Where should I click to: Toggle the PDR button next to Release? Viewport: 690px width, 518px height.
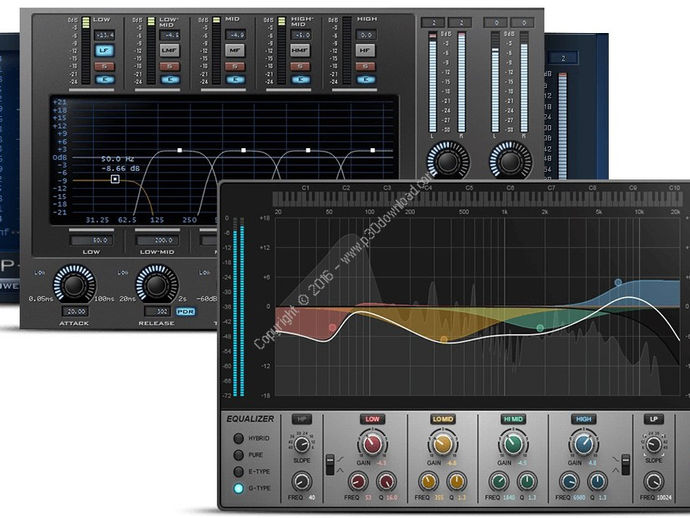[x=185, y=312]
